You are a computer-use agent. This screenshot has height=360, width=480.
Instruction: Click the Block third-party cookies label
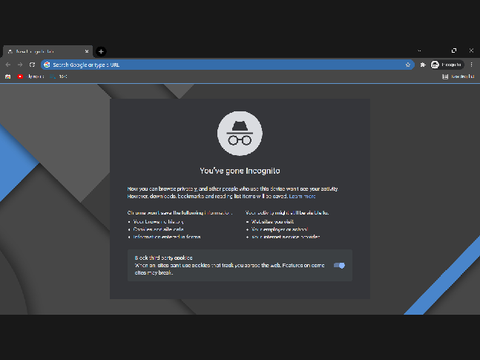[x=163, y=258]
